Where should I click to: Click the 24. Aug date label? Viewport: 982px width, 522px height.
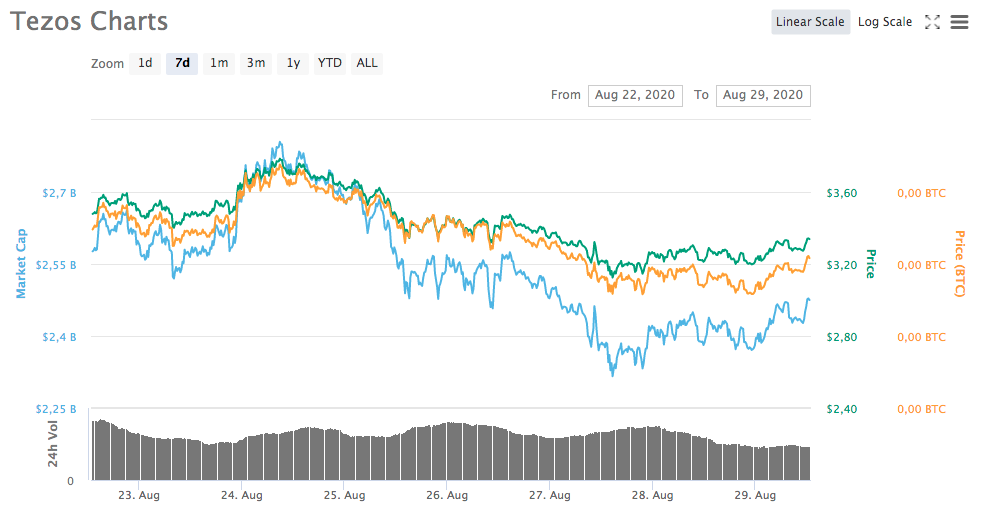click(x=242, y=495)
